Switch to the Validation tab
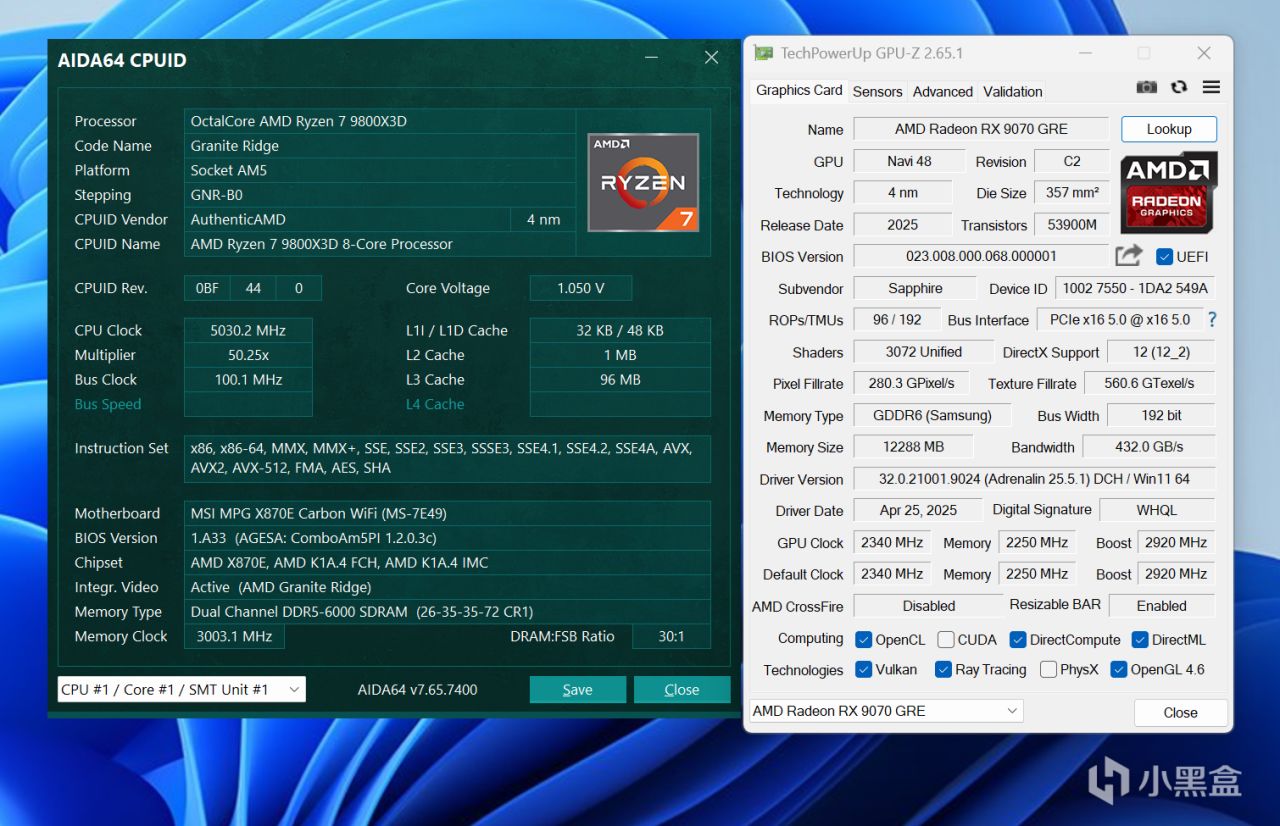This screenshot has height=826, width=1280. 1012,91
